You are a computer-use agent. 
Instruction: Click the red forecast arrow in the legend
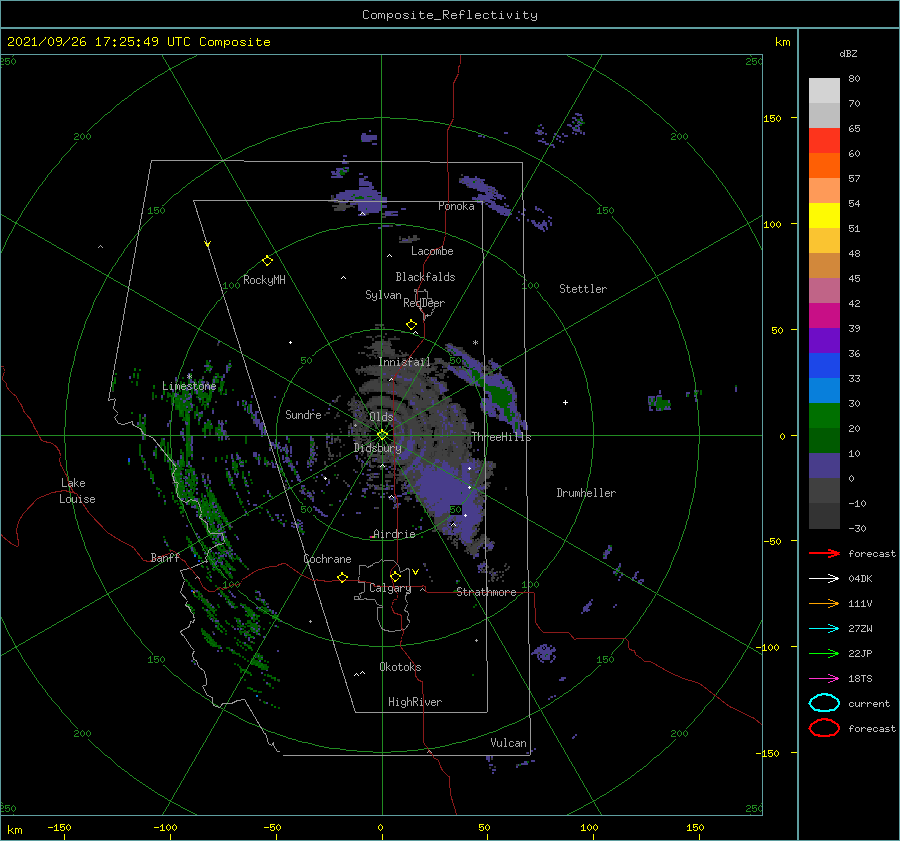click(x=824, y=553)
